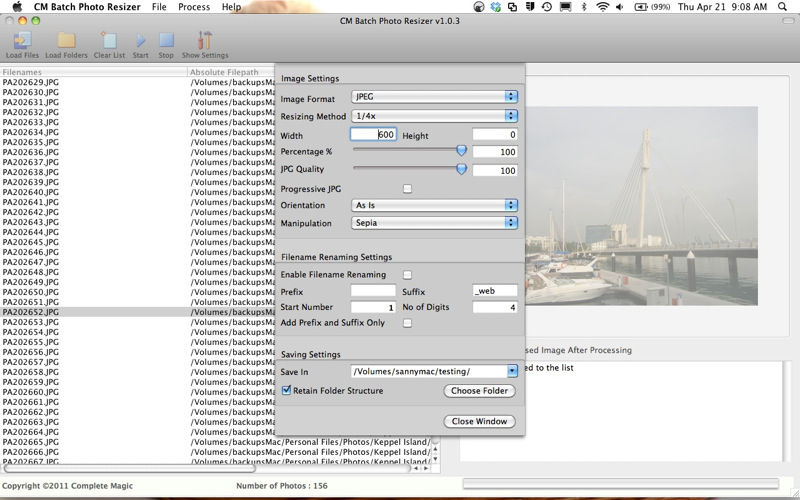This screenshot has width=800, height=500.
Task: Open the File menu
Action: coord(159,7)
